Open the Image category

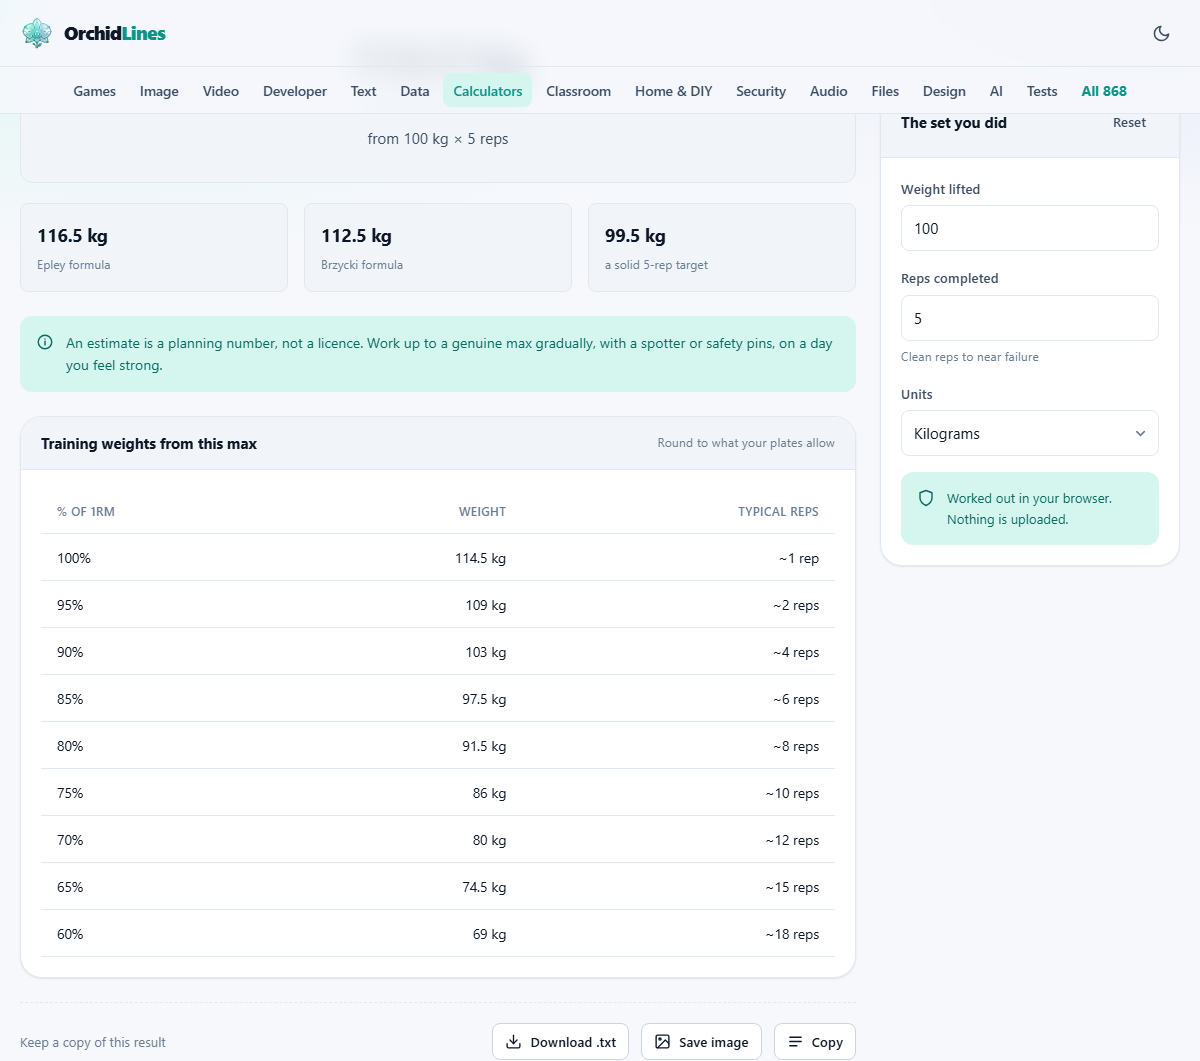point(159,91)
